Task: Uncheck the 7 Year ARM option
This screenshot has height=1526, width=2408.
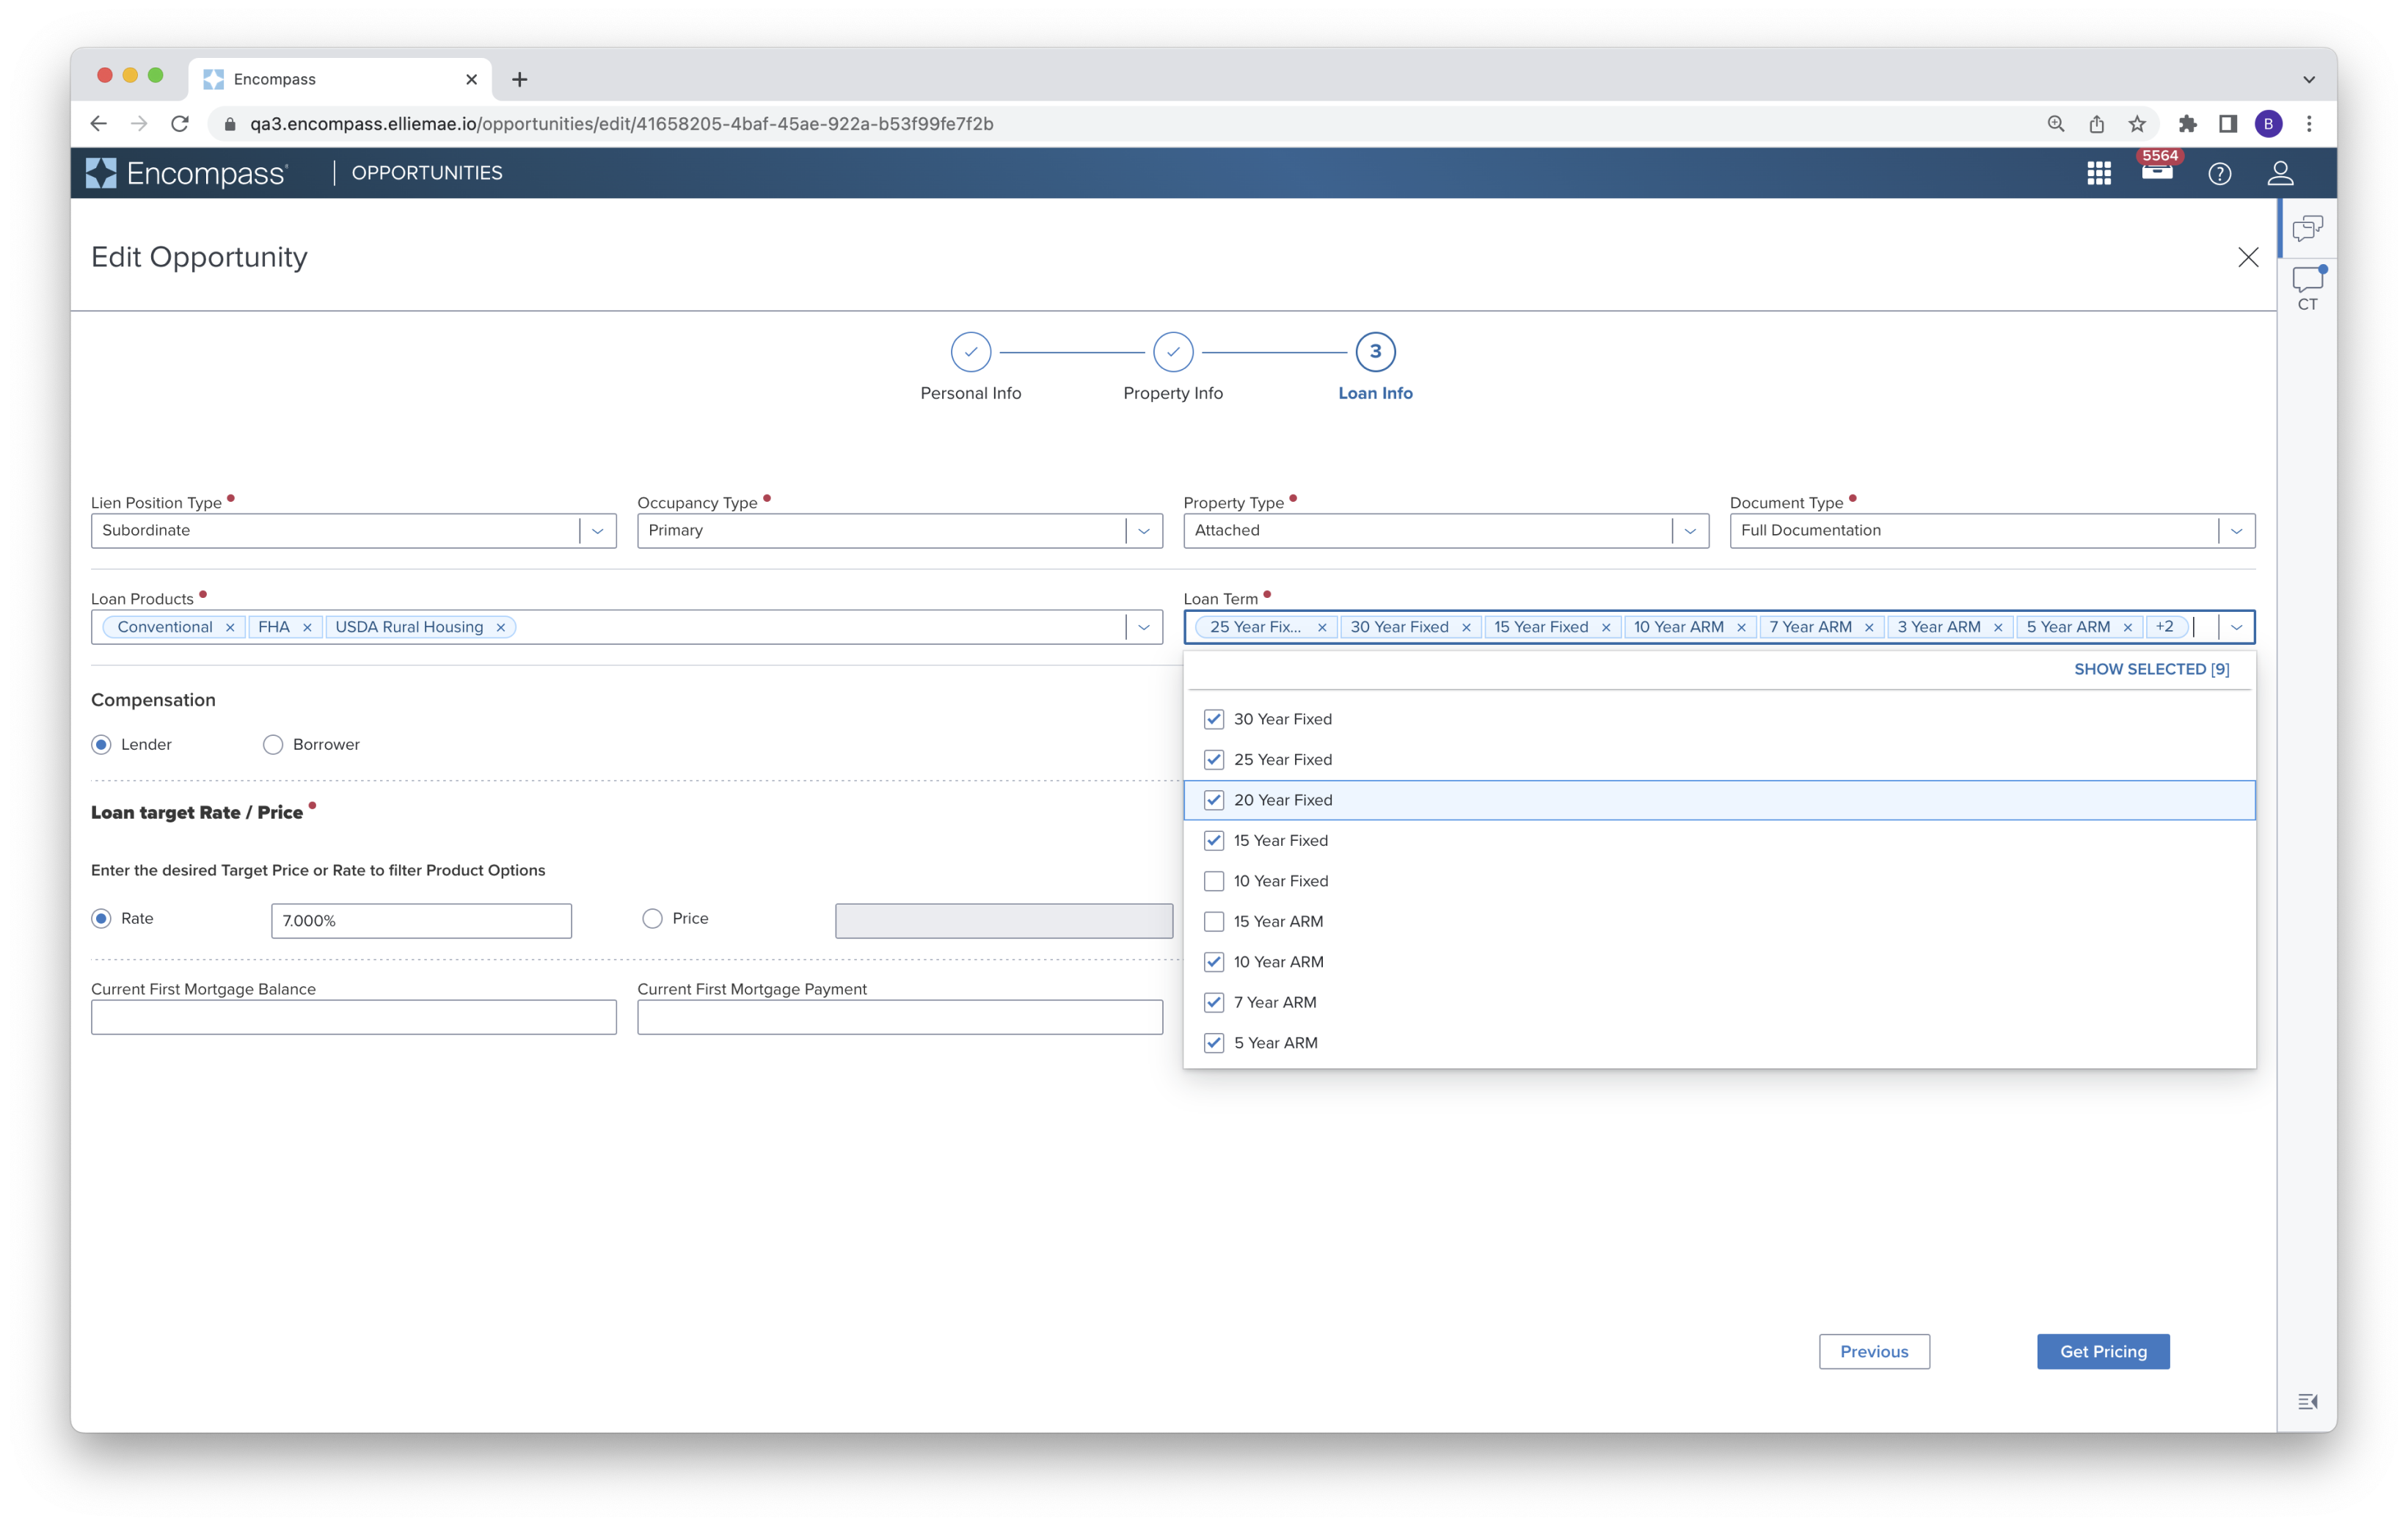Action: [x=1213, y=1002]
